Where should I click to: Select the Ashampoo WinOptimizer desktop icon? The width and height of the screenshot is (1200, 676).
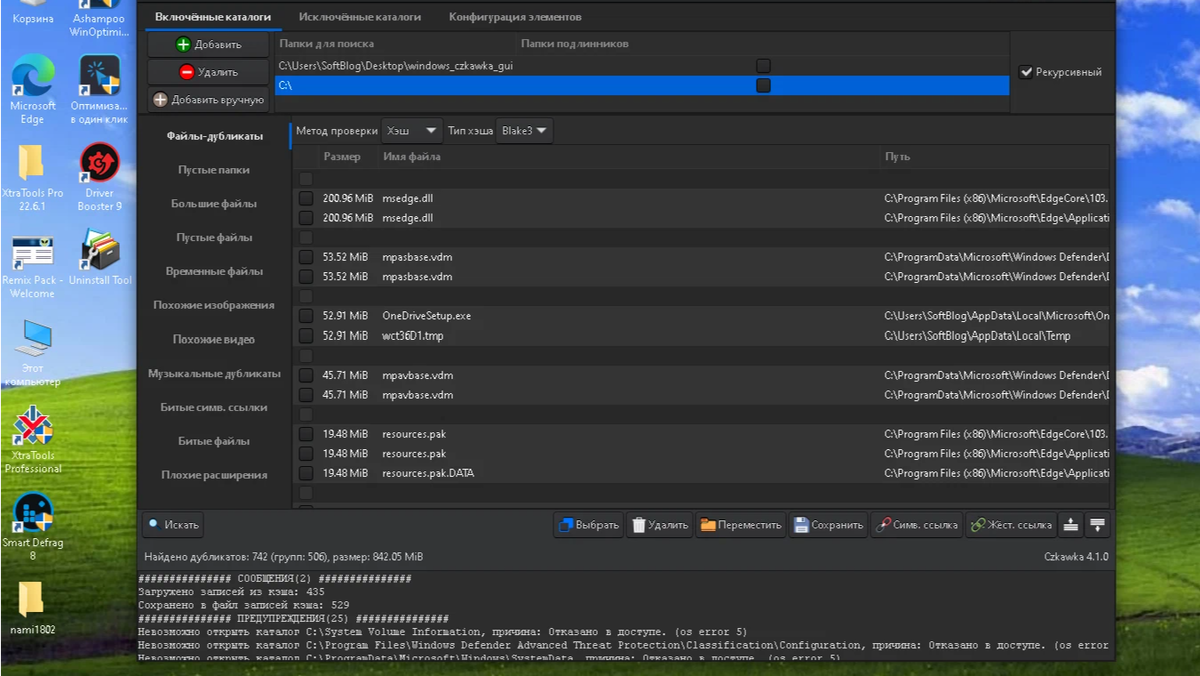pos(100,20)
